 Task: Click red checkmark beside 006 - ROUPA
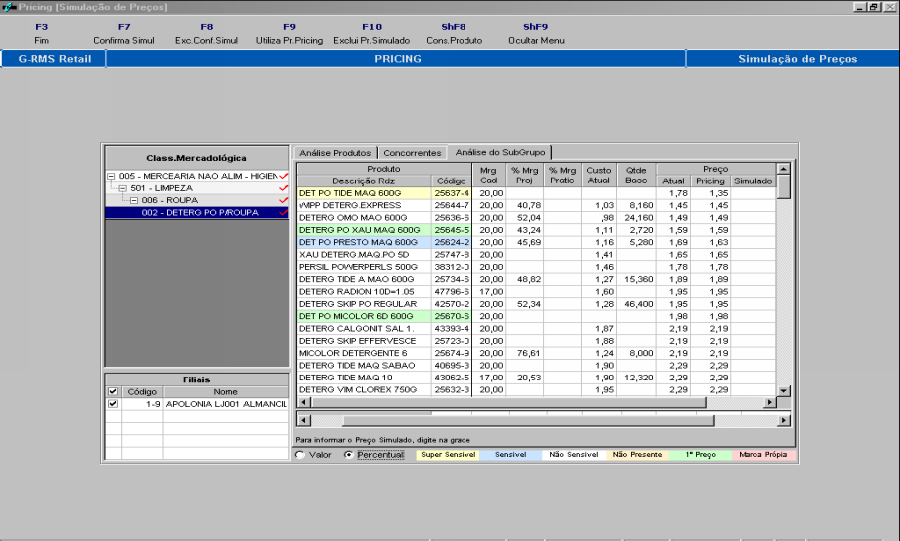[284, 200]
